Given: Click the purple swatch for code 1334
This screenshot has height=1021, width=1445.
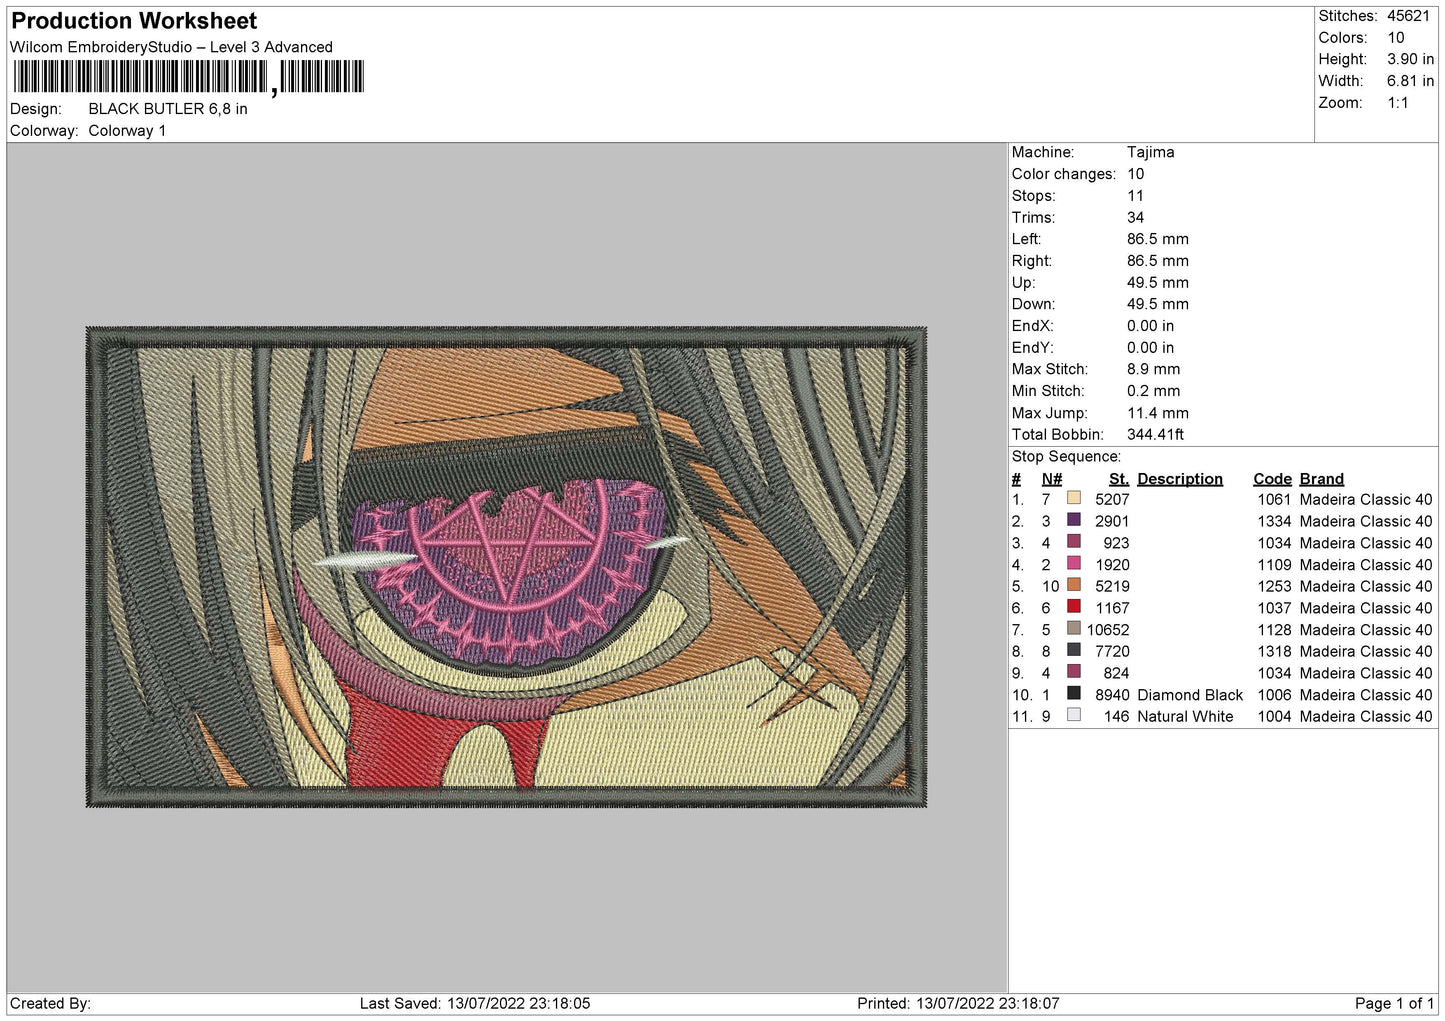Looking at the screenshot, I should click(1074, 520).
